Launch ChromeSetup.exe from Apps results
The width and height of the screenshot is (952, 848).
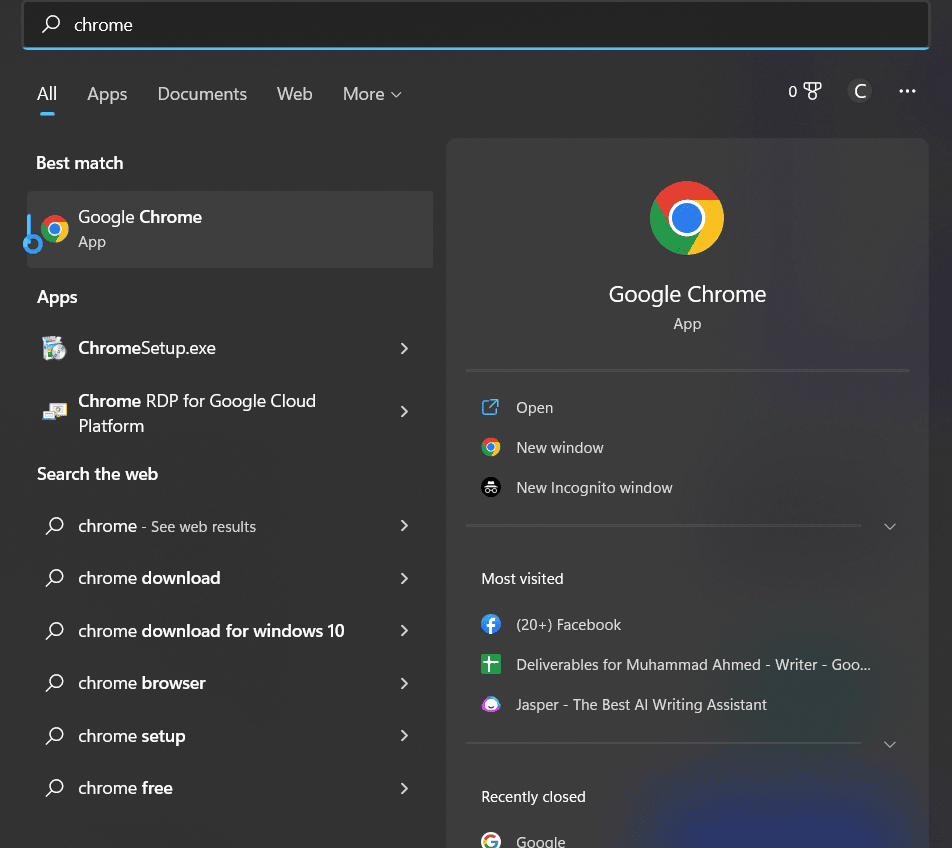[x=147, y=348]
